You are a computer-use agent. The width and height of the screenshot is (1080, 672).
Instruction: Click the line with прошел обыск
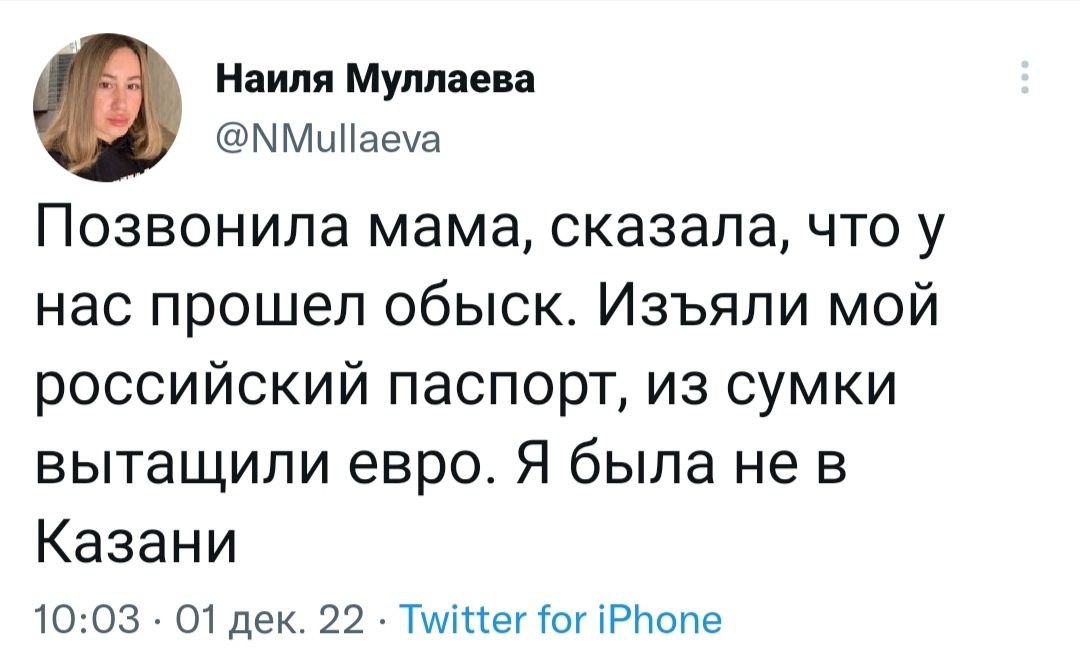pos(487,307)
